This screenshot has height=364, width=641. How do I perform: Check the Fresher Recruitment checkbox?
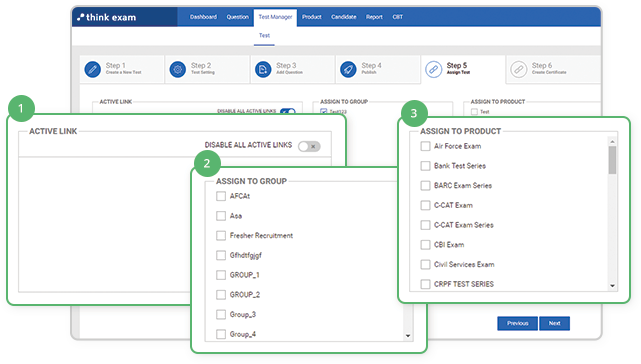[x=221, y=235]
